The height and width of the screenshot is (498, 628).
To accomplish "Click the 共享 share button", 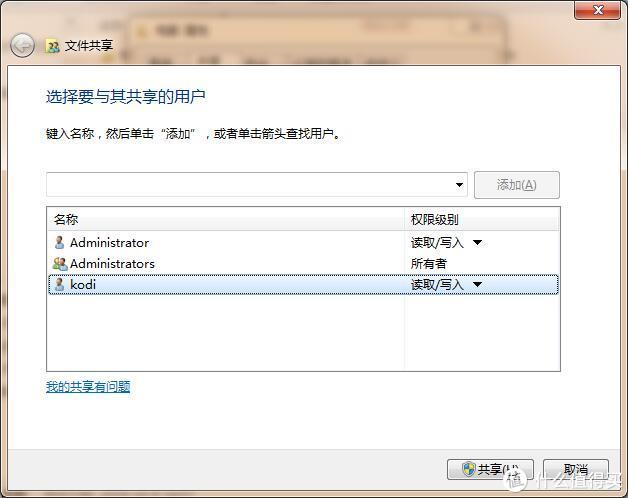I will [x=490, y=469].
